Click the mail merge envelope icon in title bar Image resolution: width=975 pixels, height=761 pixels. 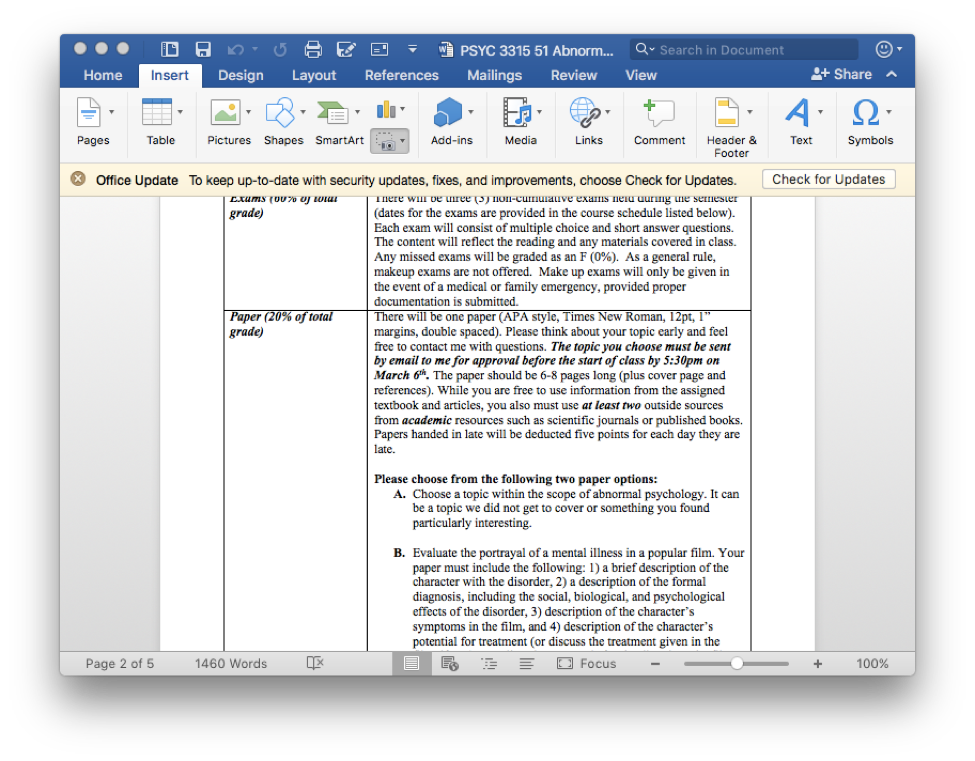pos(379,49)
